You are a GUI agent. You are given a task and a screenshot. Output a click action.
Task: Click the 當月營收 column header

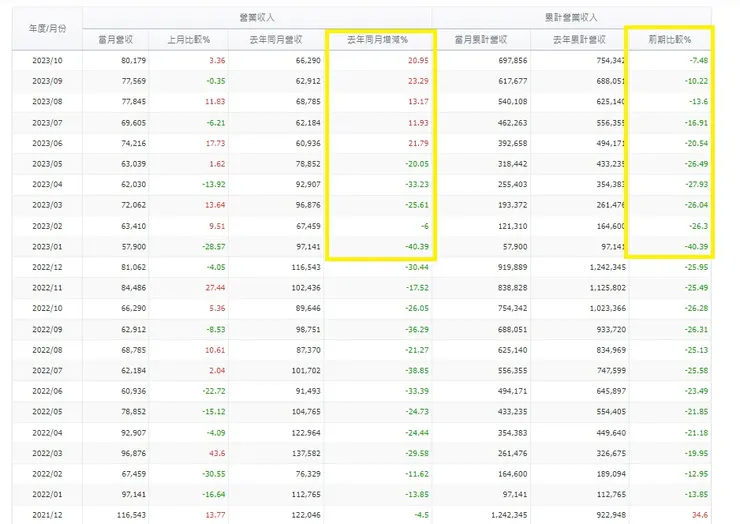click(116, 40)
